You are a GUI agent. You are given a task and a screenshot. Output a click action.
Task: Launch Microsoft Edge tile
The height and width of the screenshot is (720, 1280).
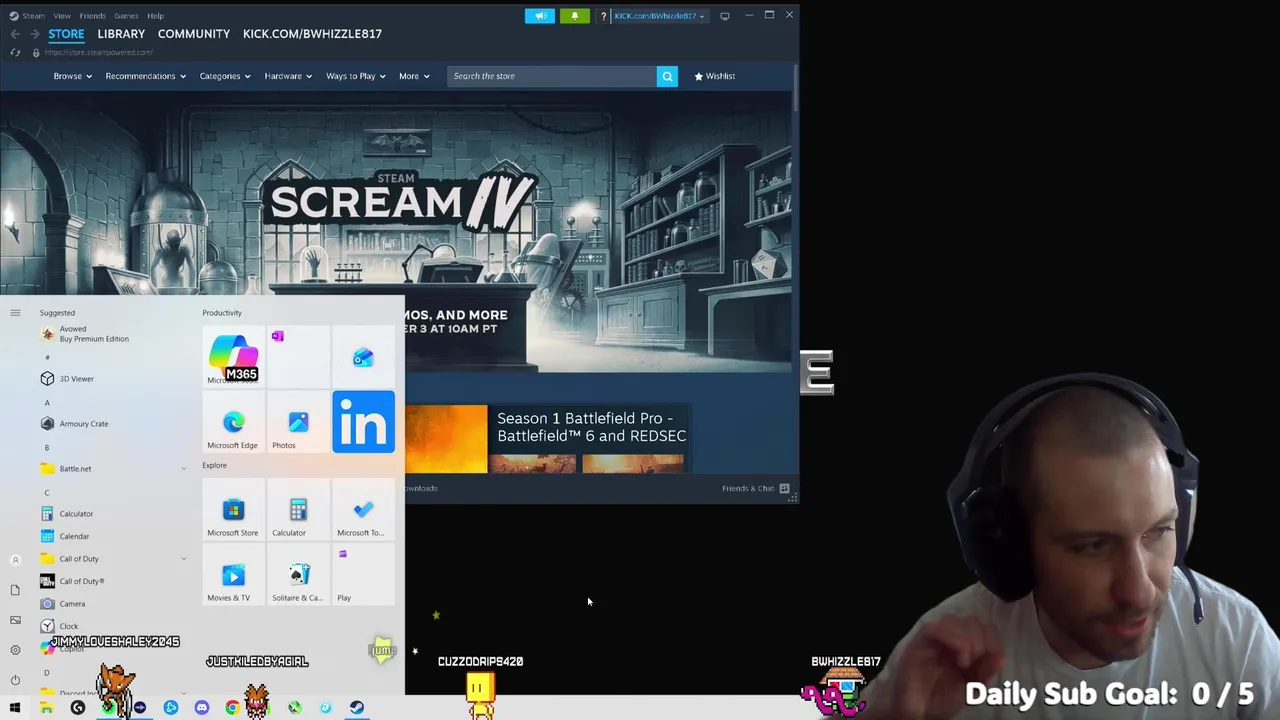(233, 422)
